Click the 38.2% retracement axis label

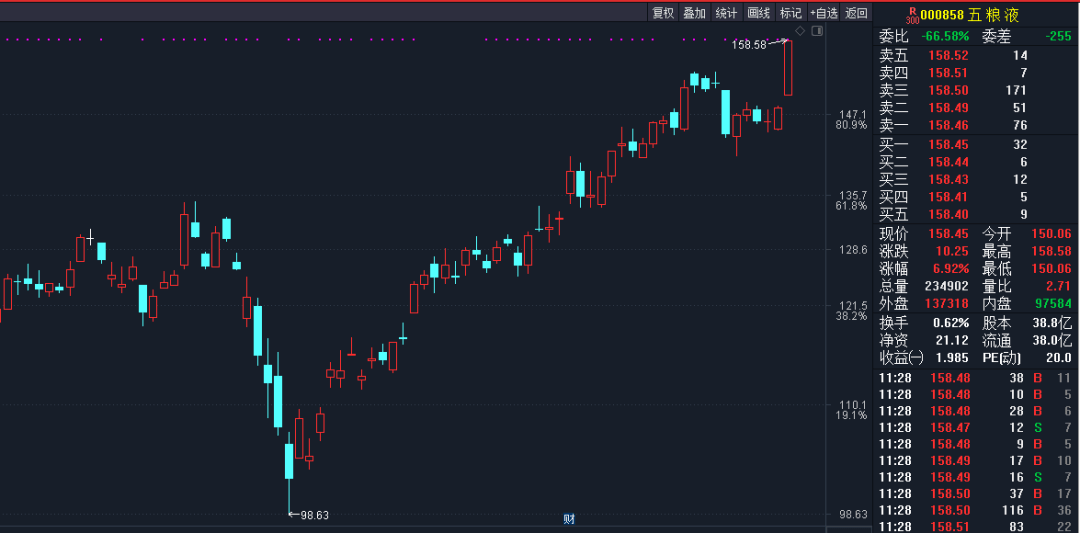click(x=851, y=316)
